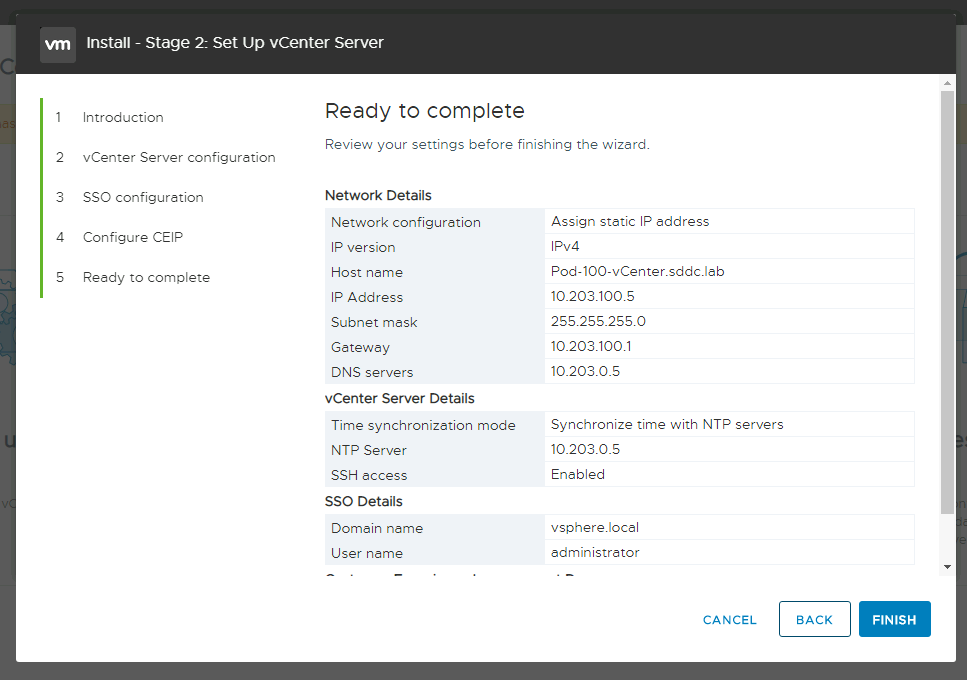Click the BACK button
This screenshot has height=680, width=967.
(x=814, y=620)
